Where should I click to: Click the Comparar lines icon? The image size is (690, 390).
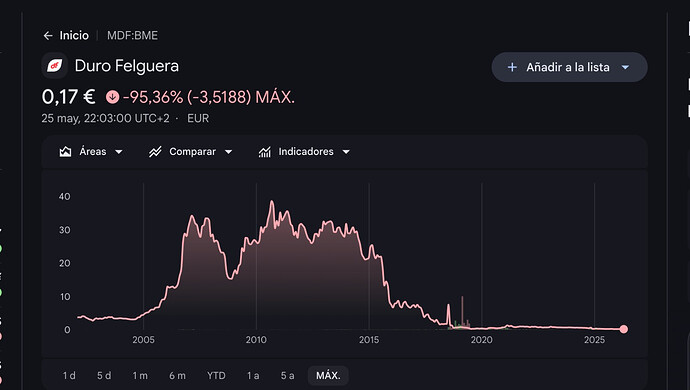pos(155,152)
